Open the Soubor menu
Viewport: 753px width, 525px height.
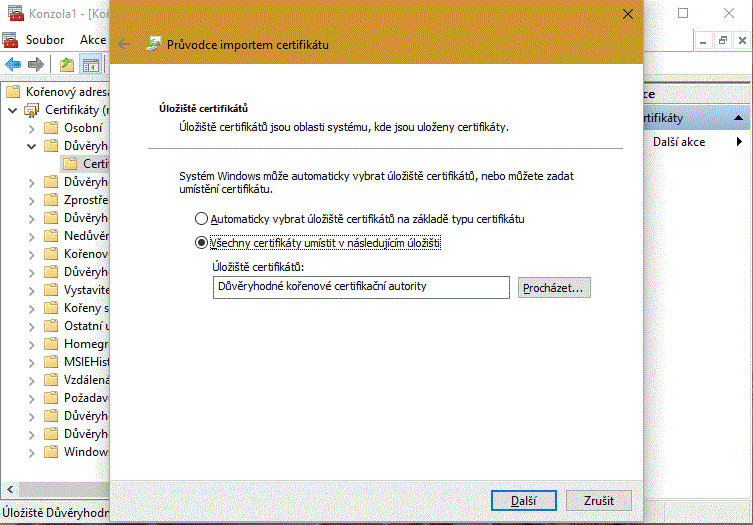pos(47,40)
